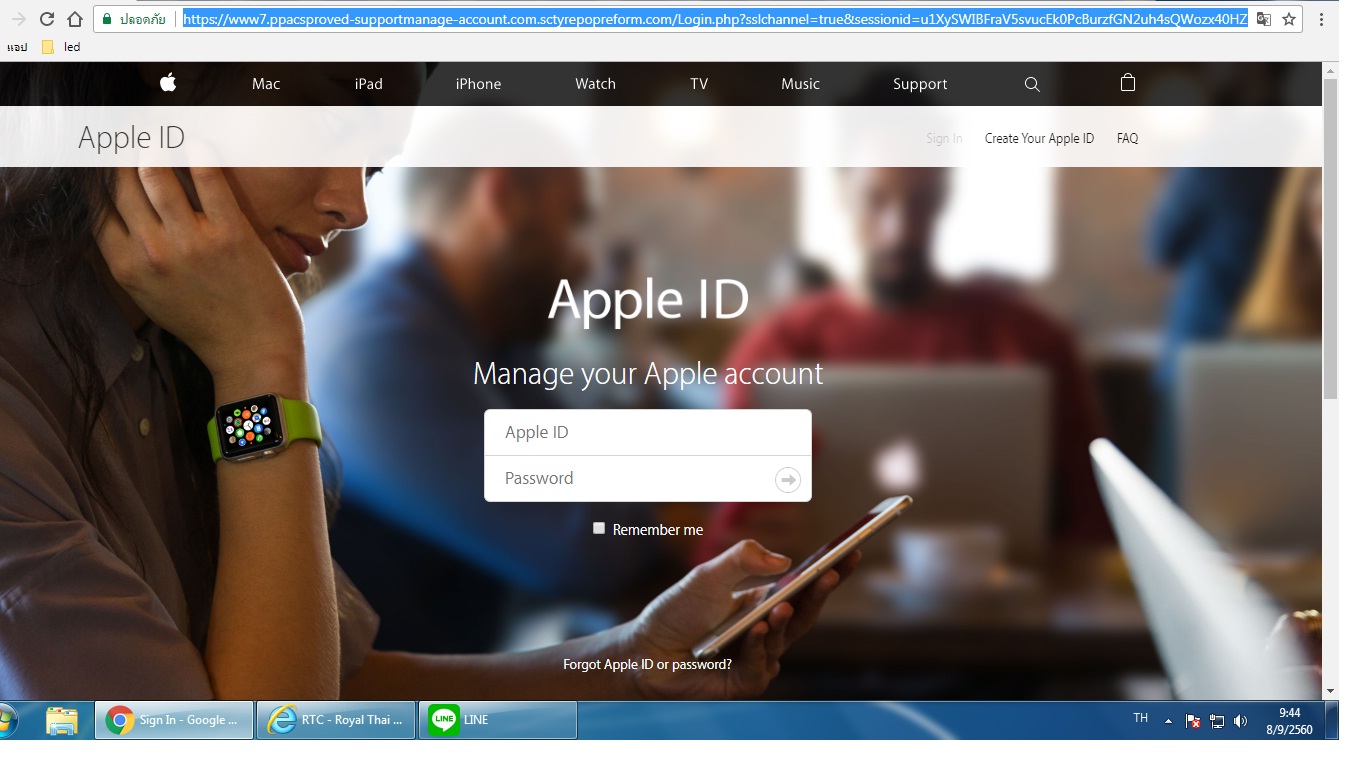Image resolution: width=1366 pixels, height=768 pixels.
Task: Click the scrollbar down arrow
Action: (1330, 691)
